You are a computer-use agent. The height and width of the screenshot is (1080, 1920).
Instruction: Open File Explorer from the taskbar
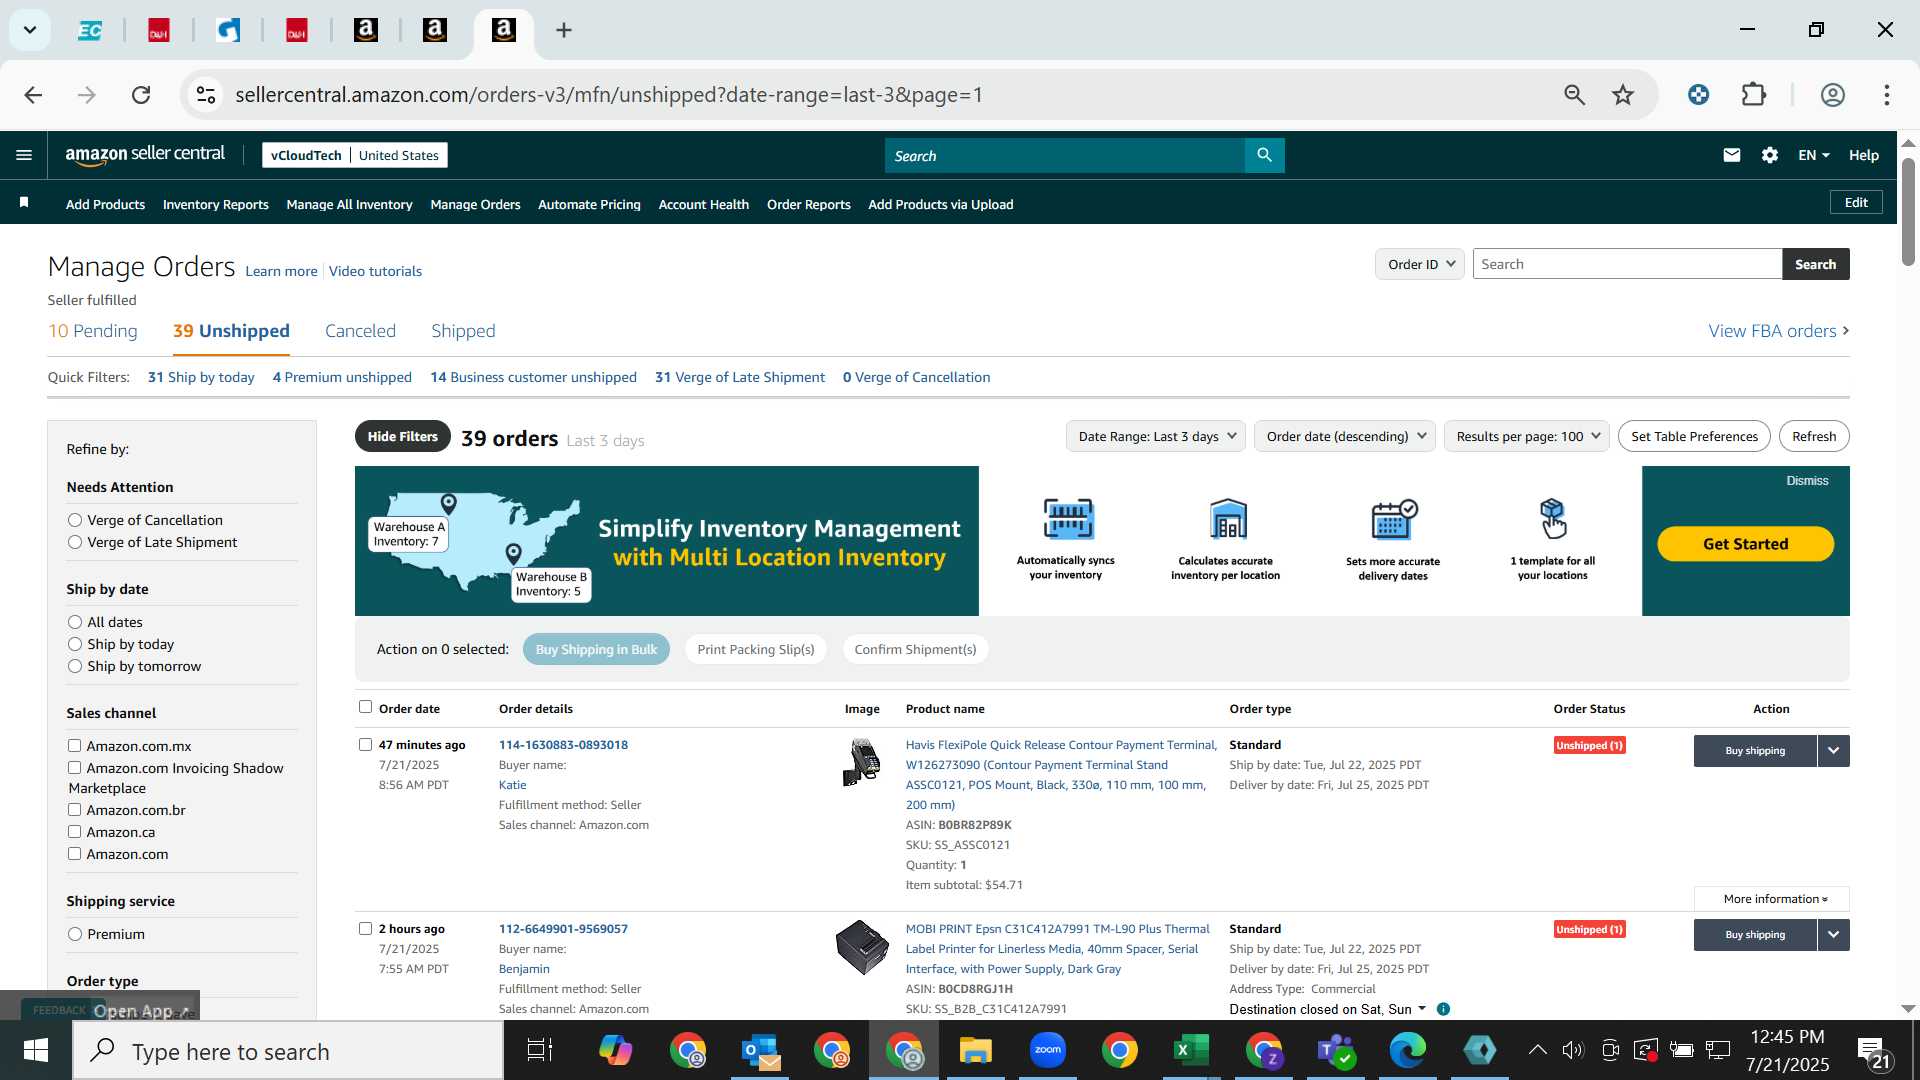click(x=975, y=1050)
